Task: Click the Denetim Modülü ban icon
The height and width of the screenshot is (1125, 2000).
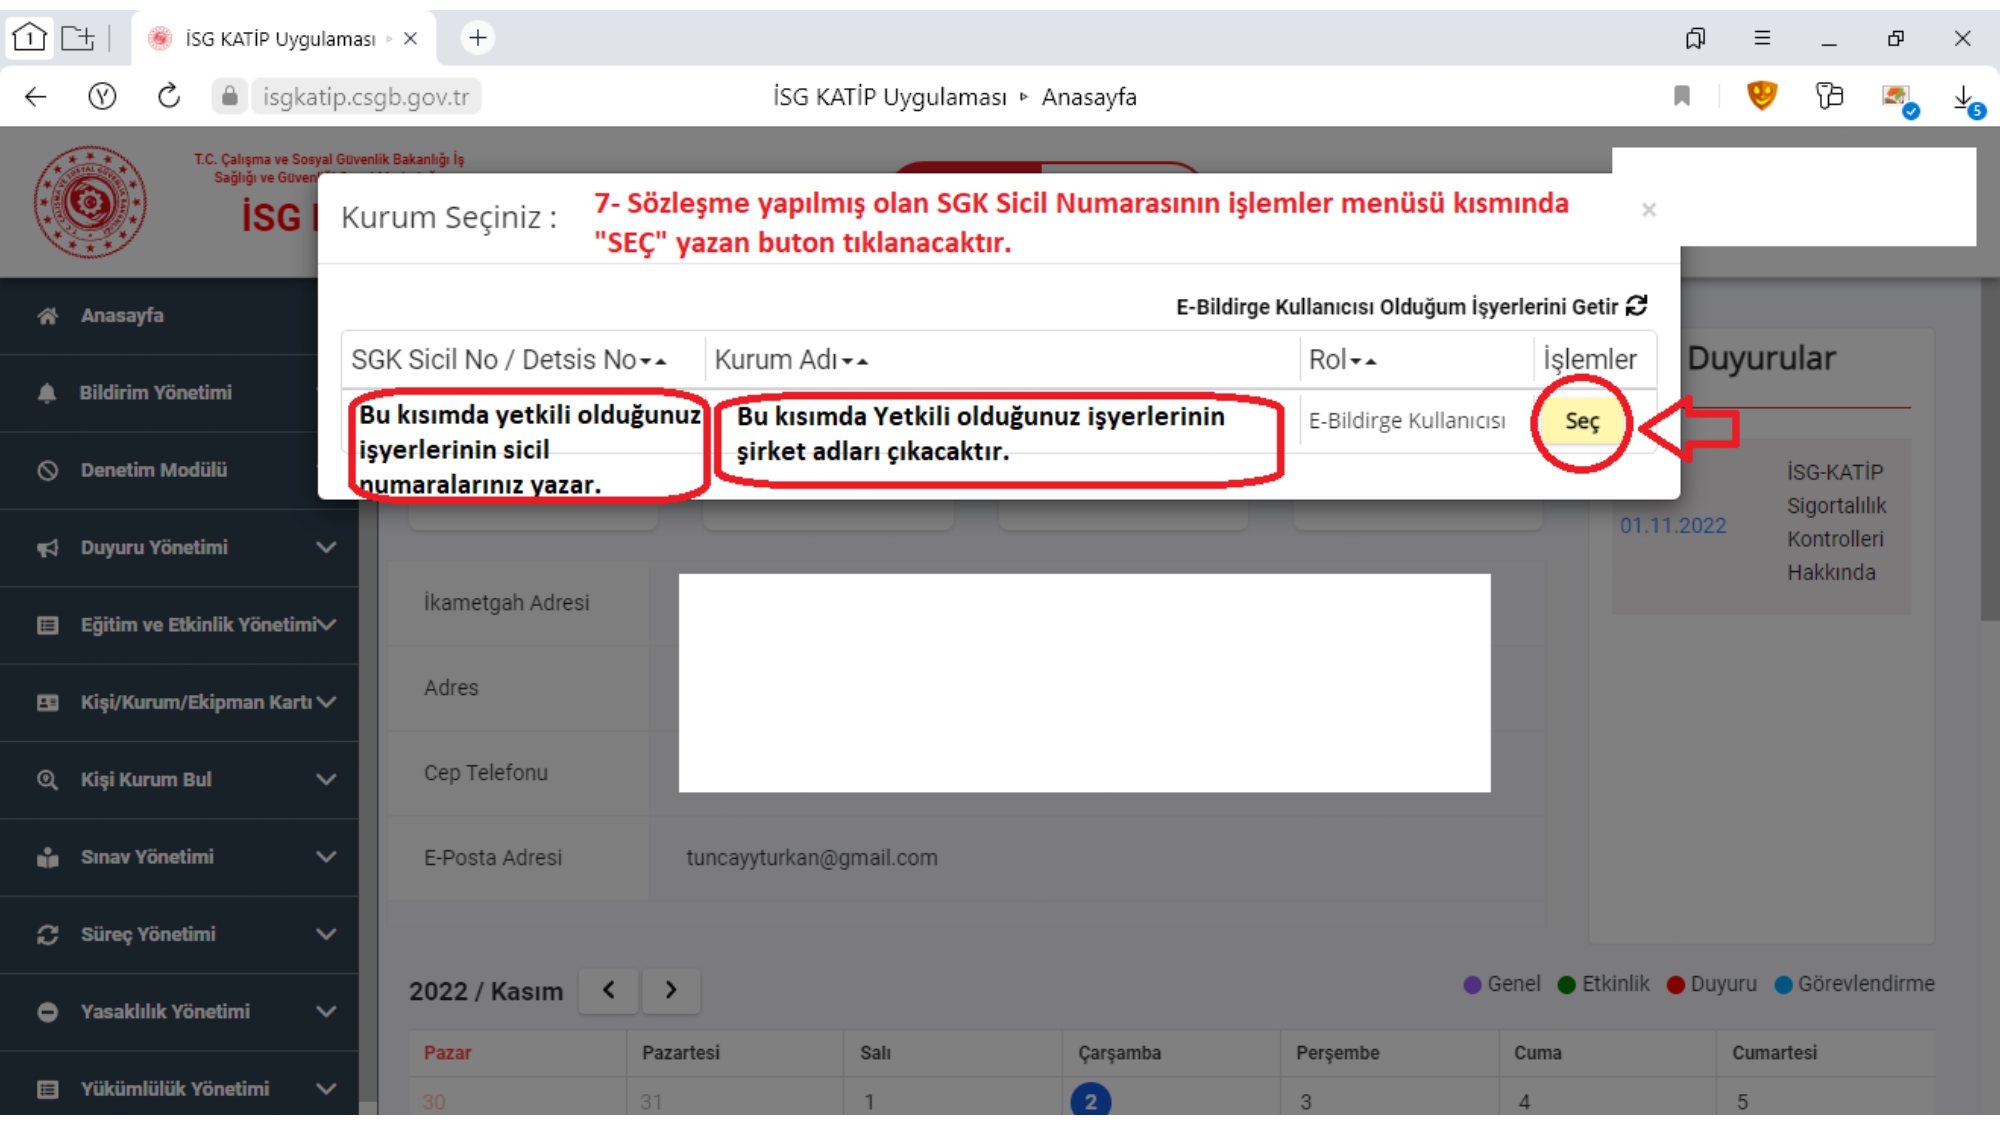Action: click(47, 471)
